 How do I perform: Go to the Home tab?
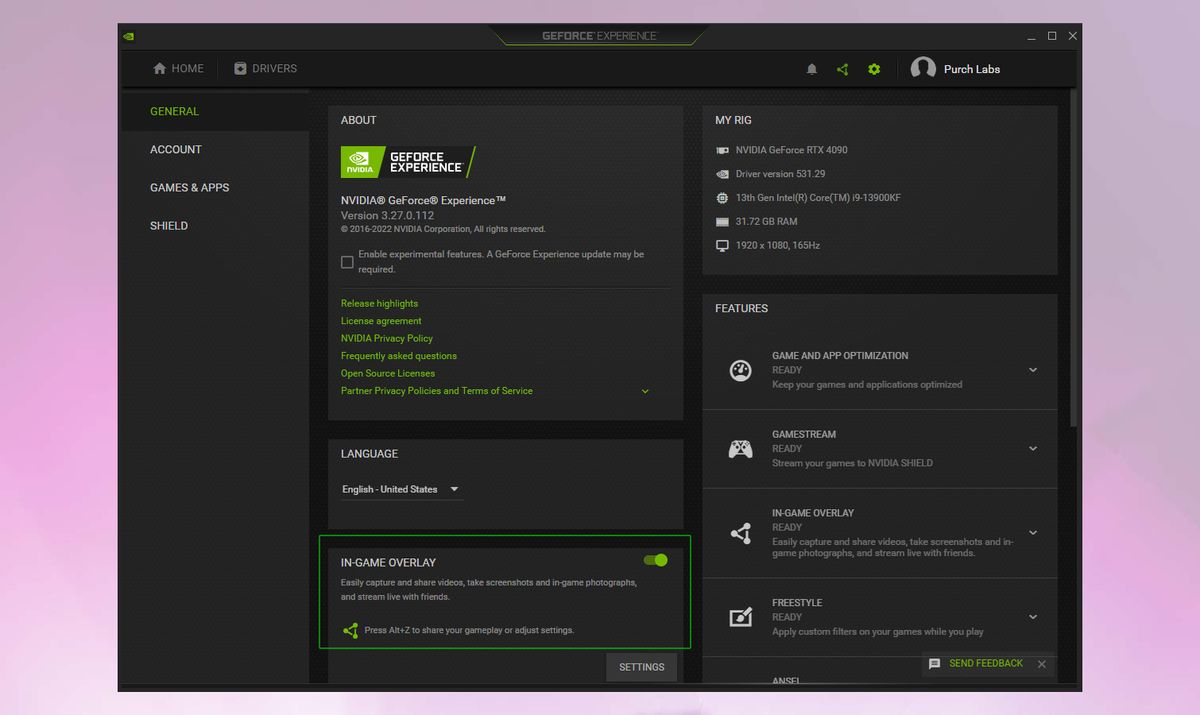178,69
